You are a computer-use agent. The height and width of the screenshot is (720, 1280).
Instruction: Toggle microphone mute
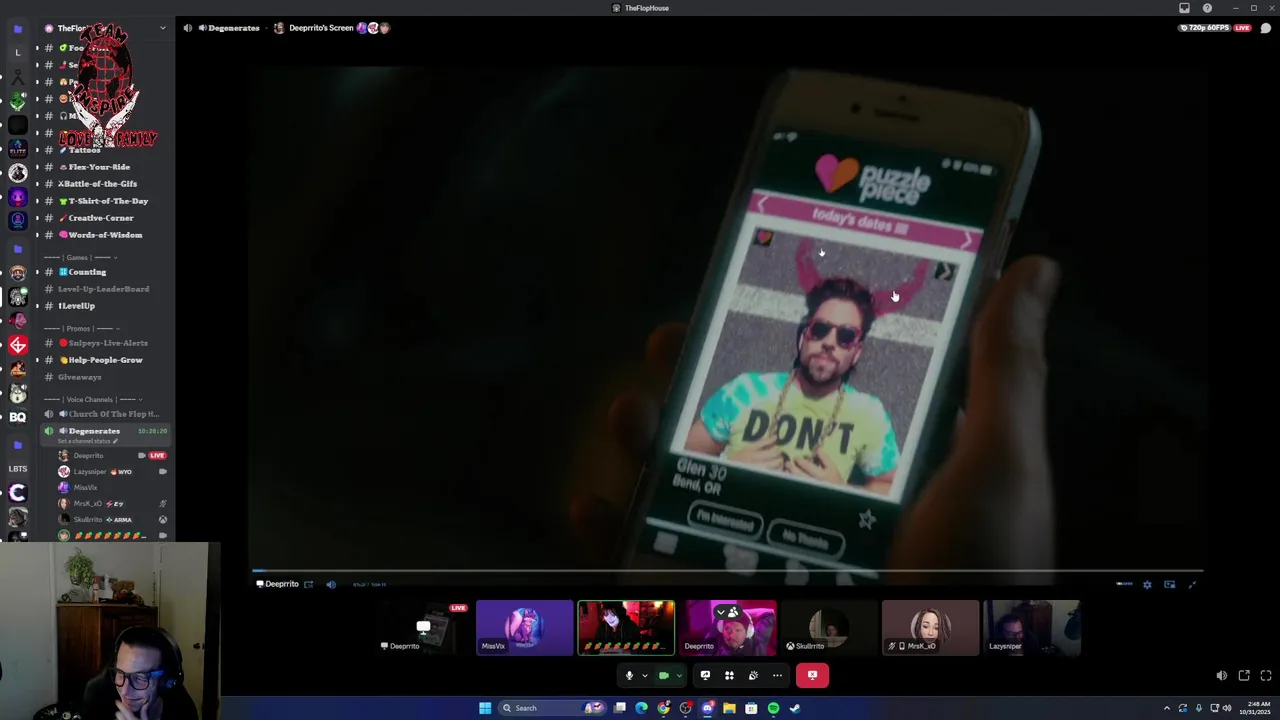[629, 676]
